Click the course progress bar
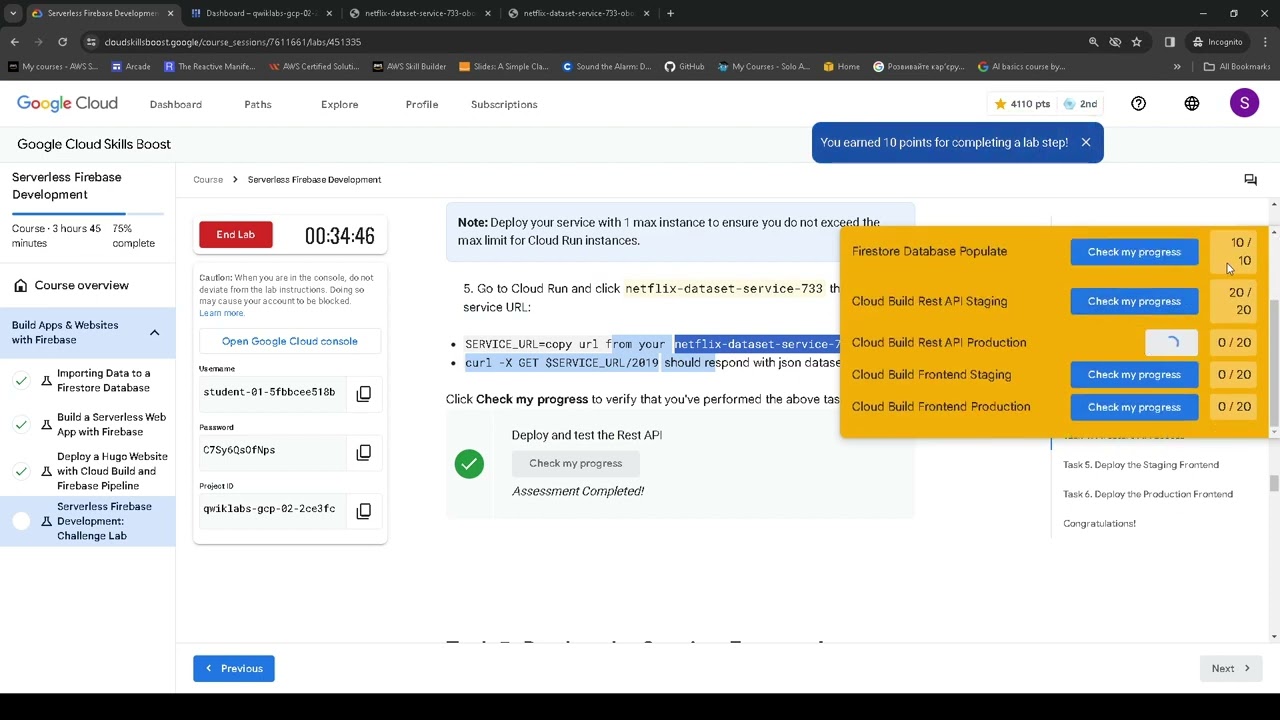The height and width of the screenshot is (720, 1280). pos(88,214)
